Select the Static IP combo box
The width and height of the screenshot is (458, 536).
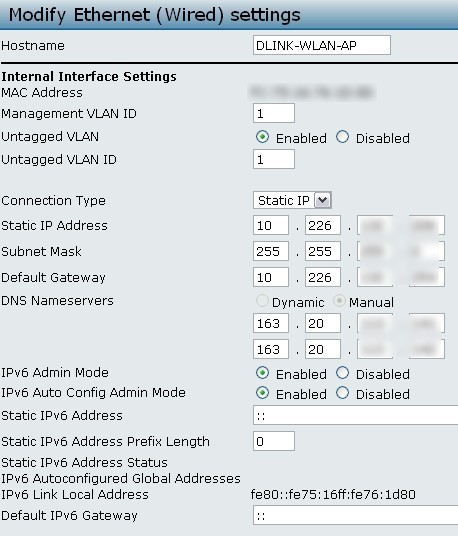[292, 200]
